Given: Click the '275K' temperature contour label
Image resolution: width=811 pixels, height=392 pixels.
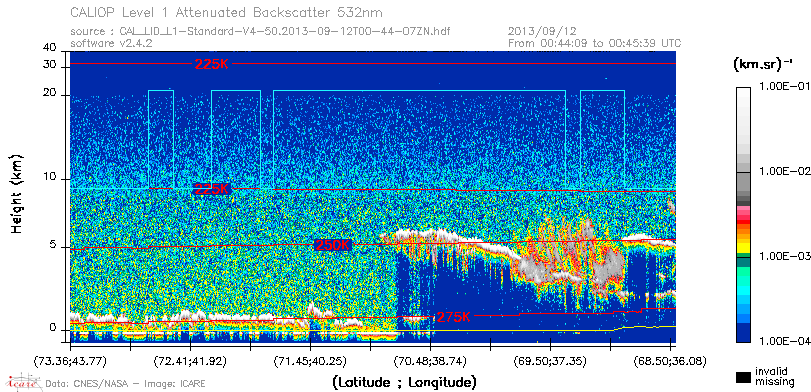Looking at the screenshot, I should click(x=454, y=317).
